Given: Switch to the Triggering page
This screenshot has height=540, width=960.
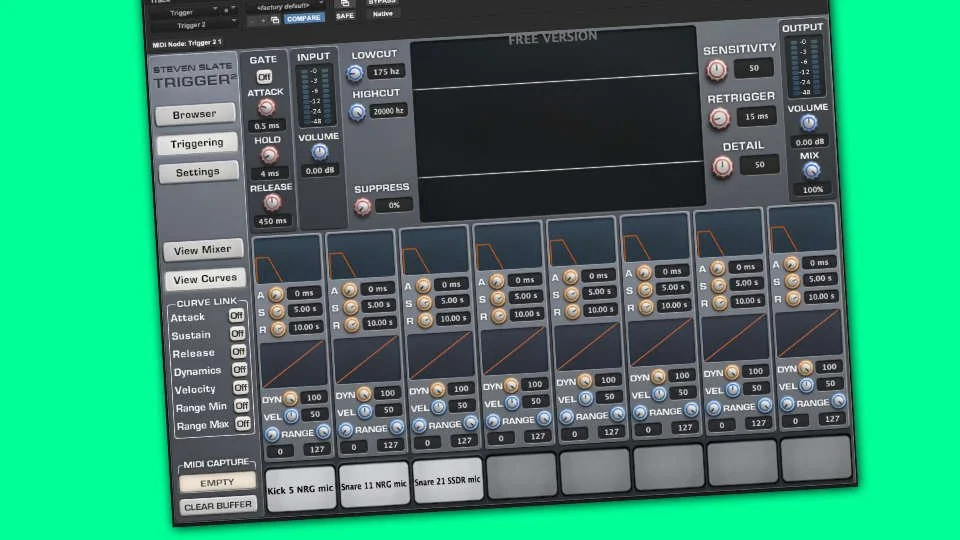Looking at the screenshot, I should click(x=197, y=143).
